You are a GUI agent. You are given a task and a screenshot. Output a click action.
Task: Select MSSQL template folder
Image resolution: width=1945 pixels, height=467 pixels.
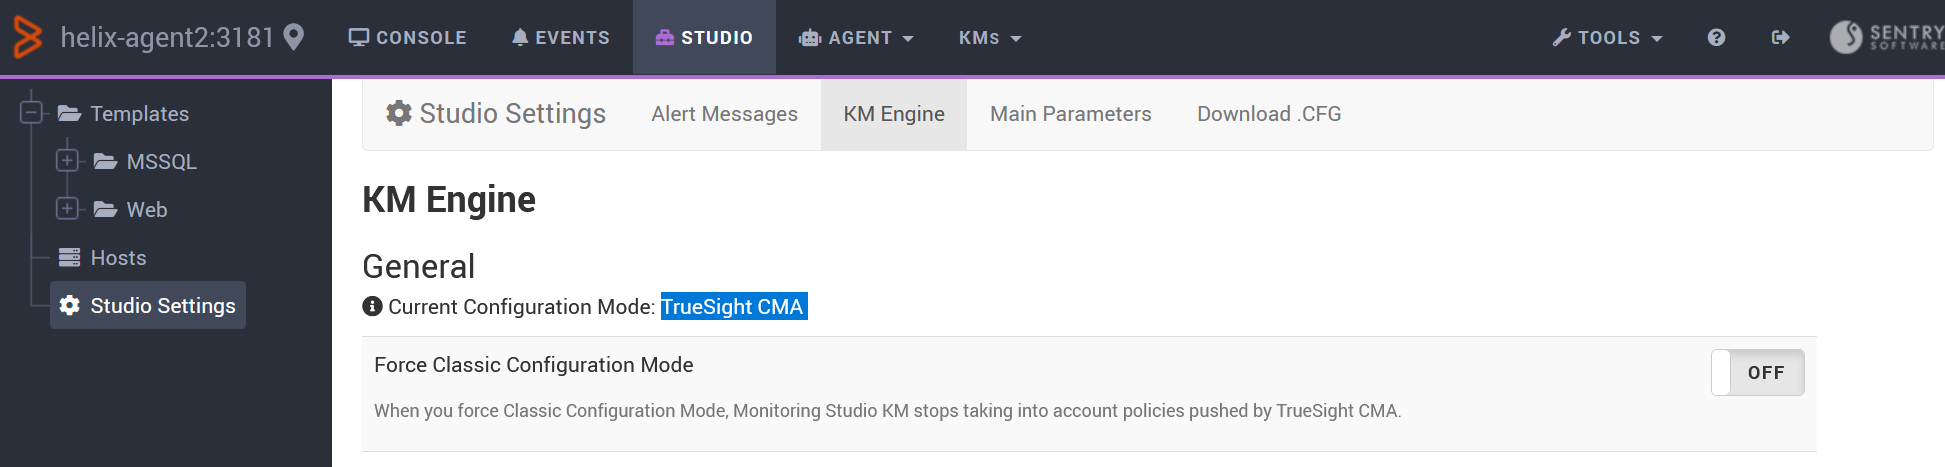pyautogui.click(x=161, y=162)
